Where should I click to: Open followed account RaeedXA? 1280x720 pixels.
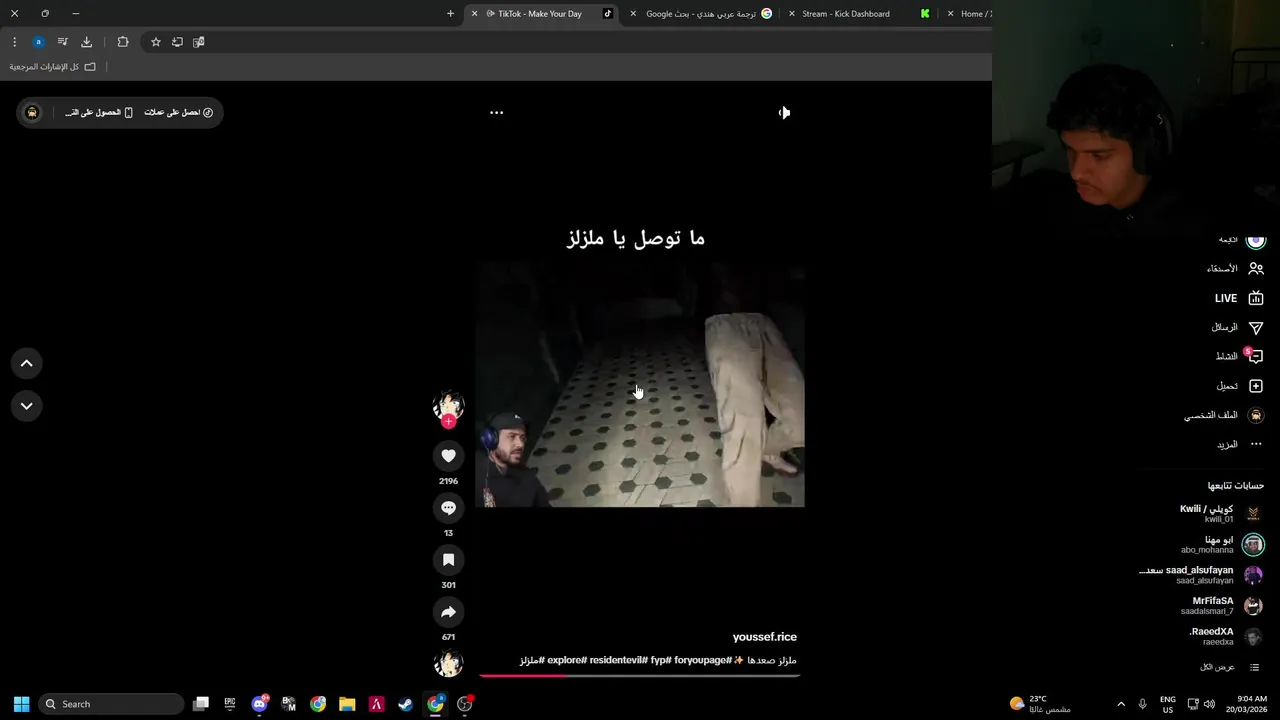pyautogui.click(x=1225, y=637)
